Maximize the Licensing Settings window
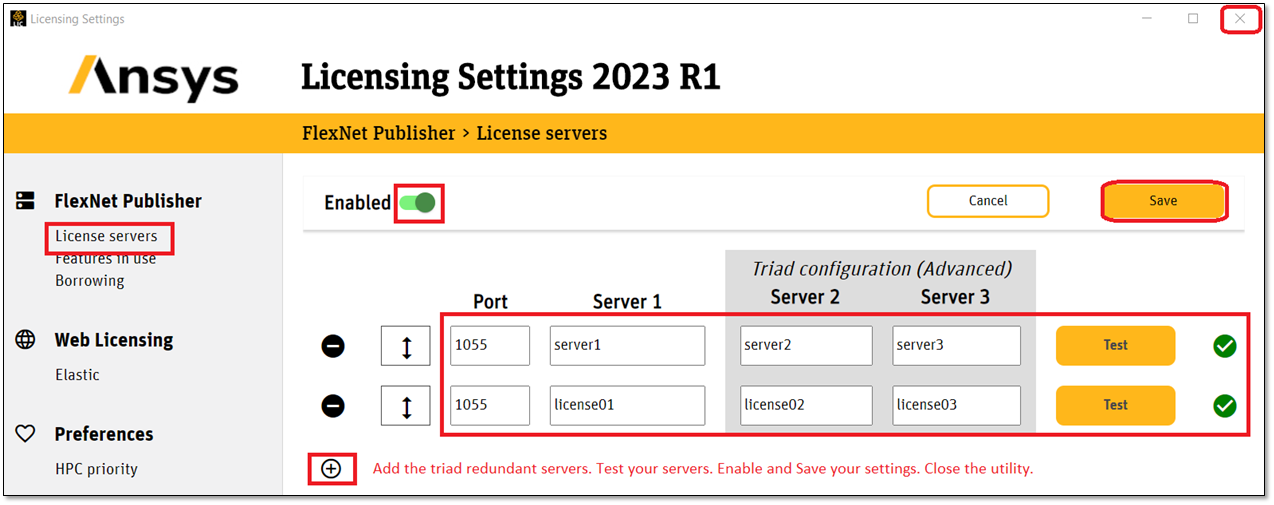1274x505 pixels. click(x=1193, y=18)
